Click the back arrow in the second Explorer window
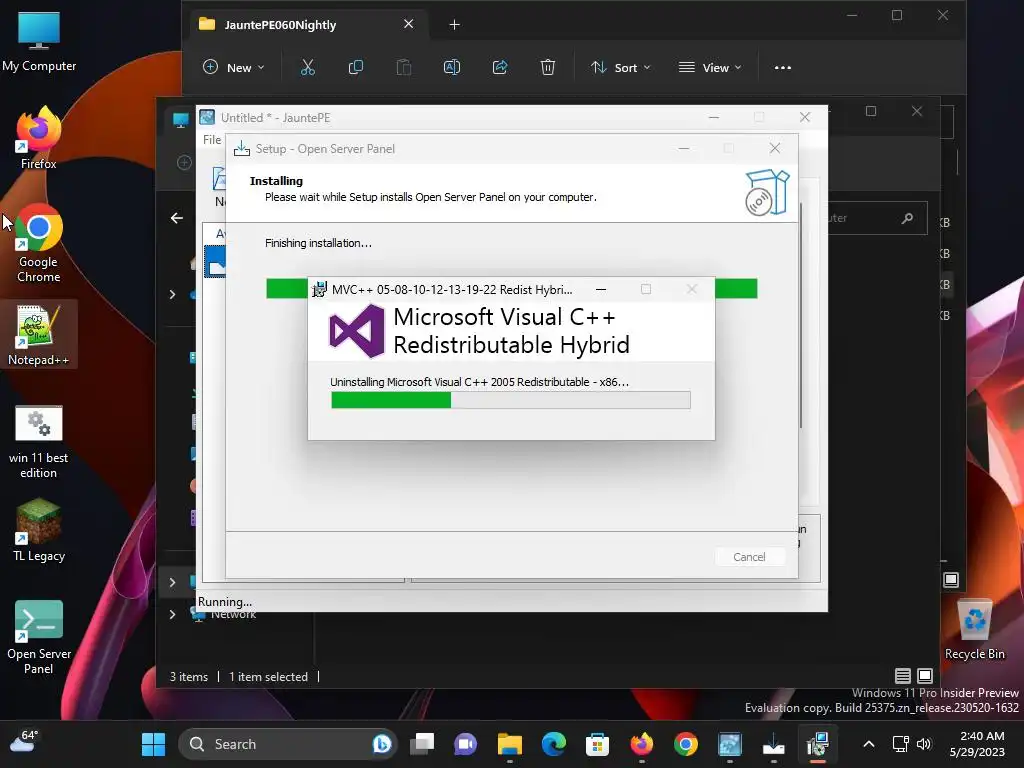 coord(177,218)
